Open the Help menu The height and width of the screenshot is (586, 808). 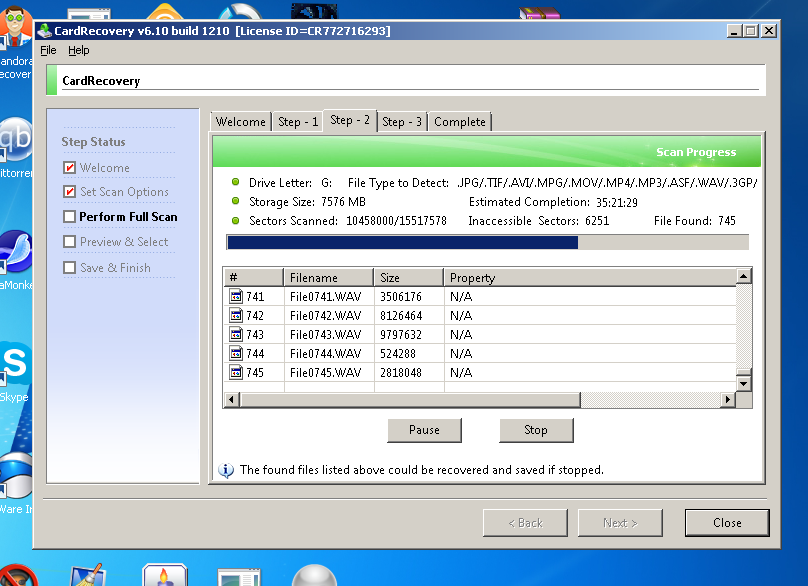click(x=79, y=51)
